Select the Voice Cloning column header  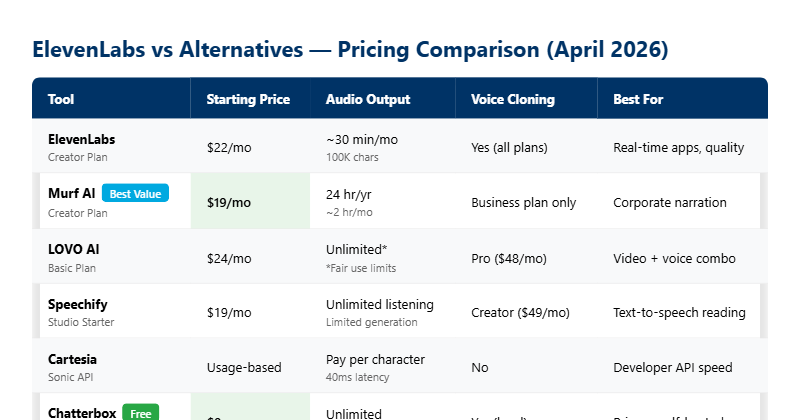tap(513, 99)
